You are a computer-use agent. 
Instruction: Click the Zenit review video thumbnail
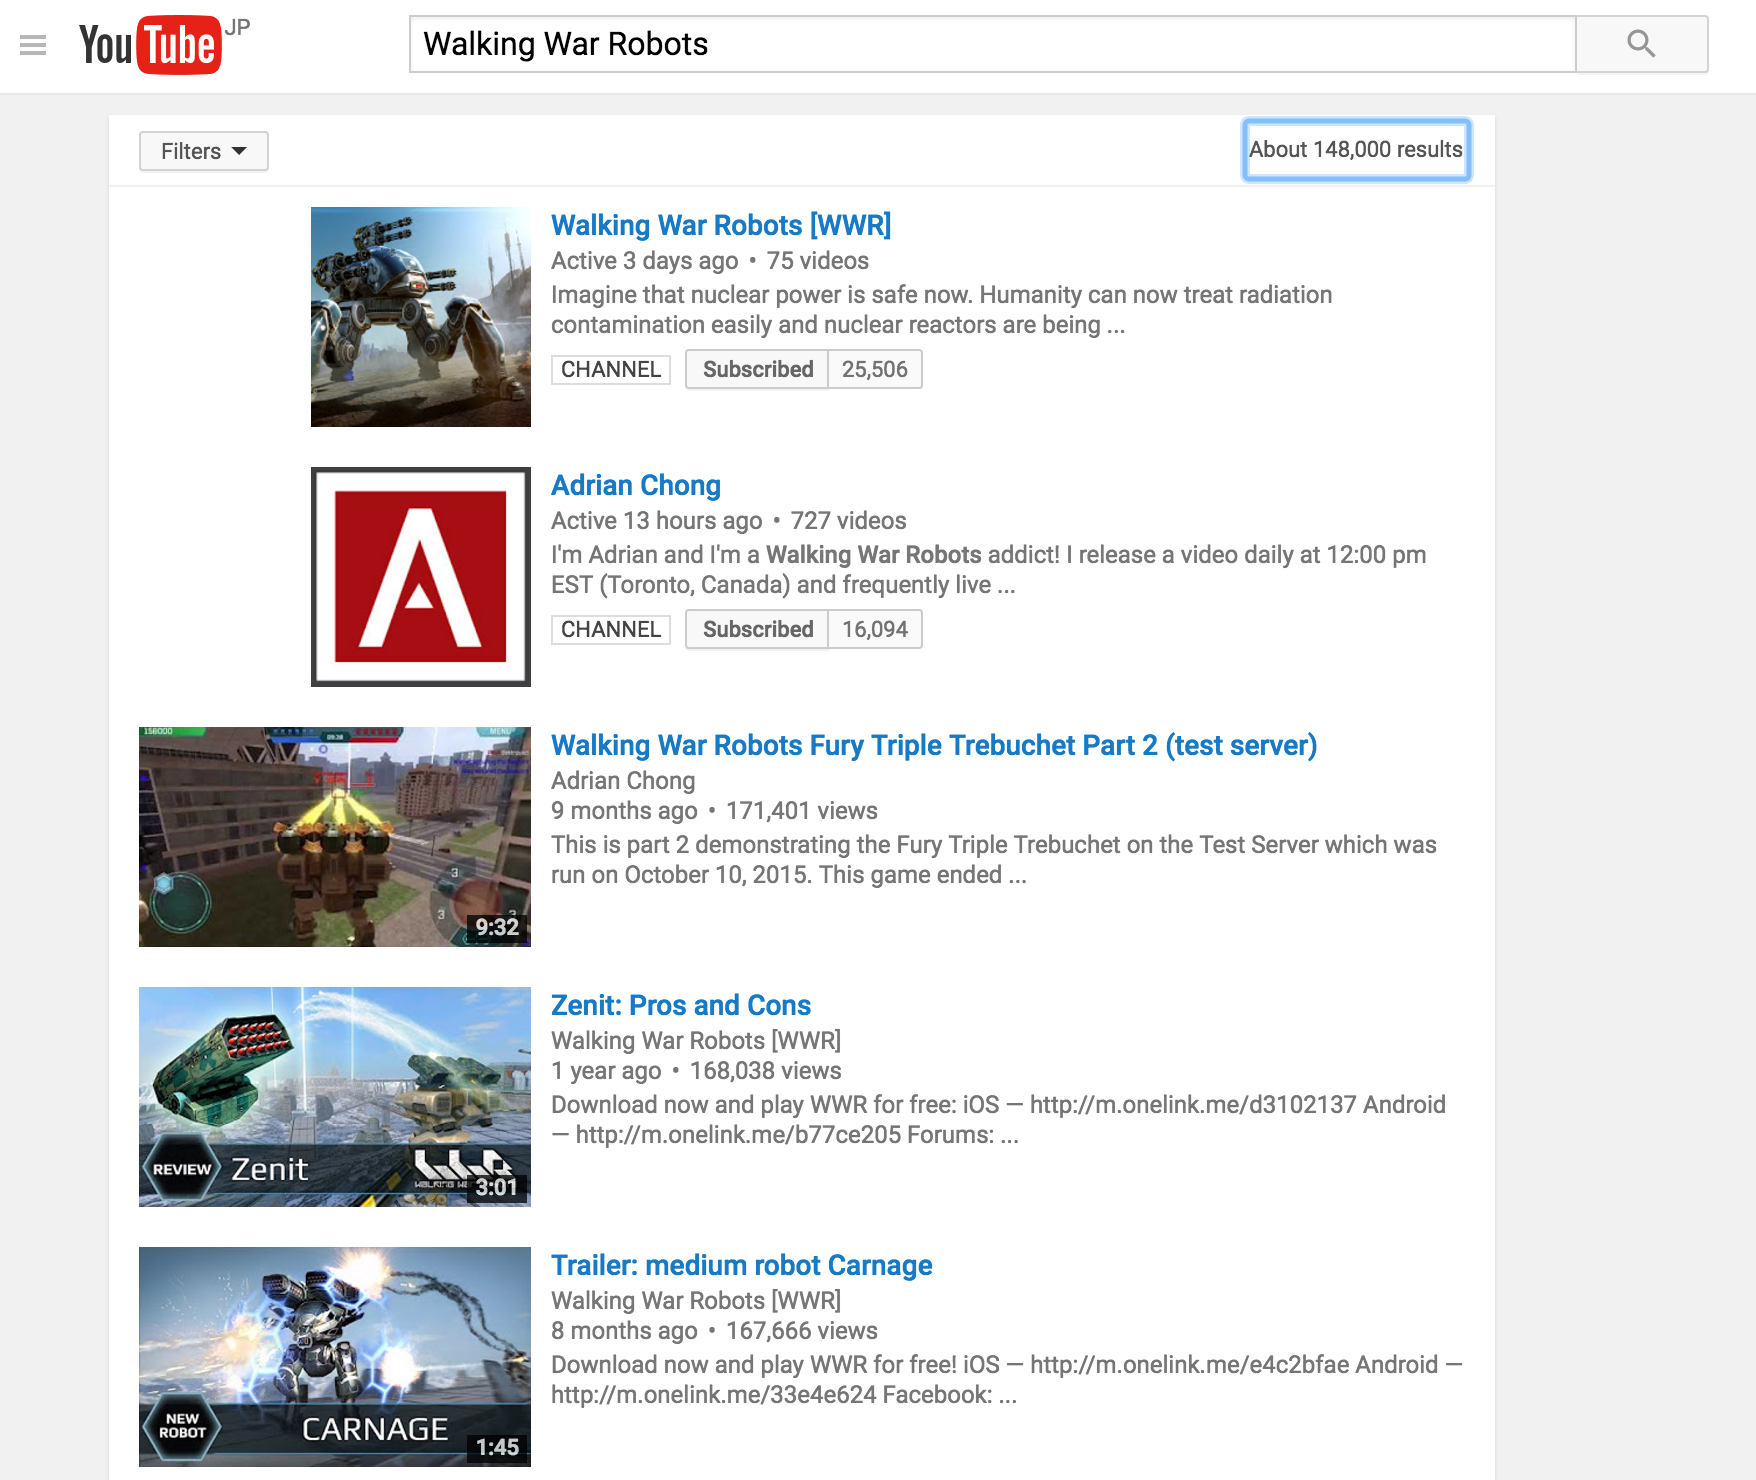coord(334,1097)
